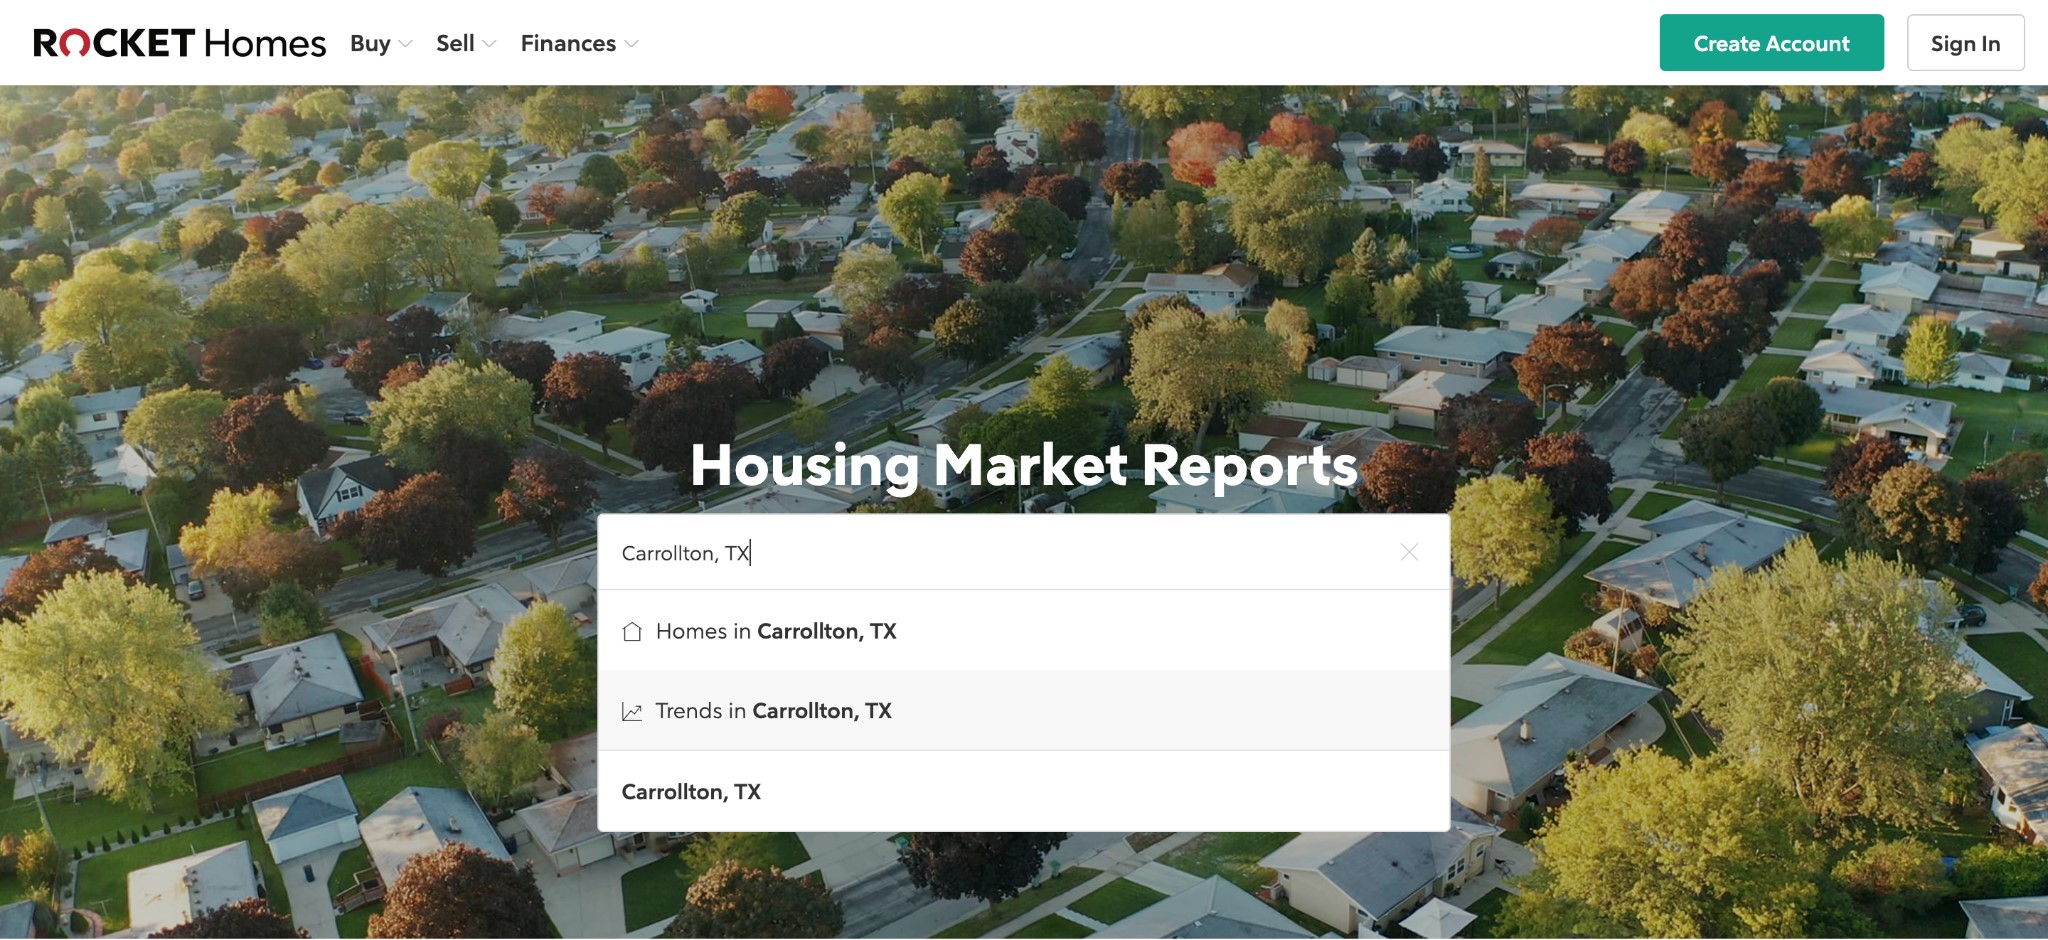Image resolution: width=2048 pixels, height=940 pixels.
Task: Expand the Buy menu
Action: [378, 43]
